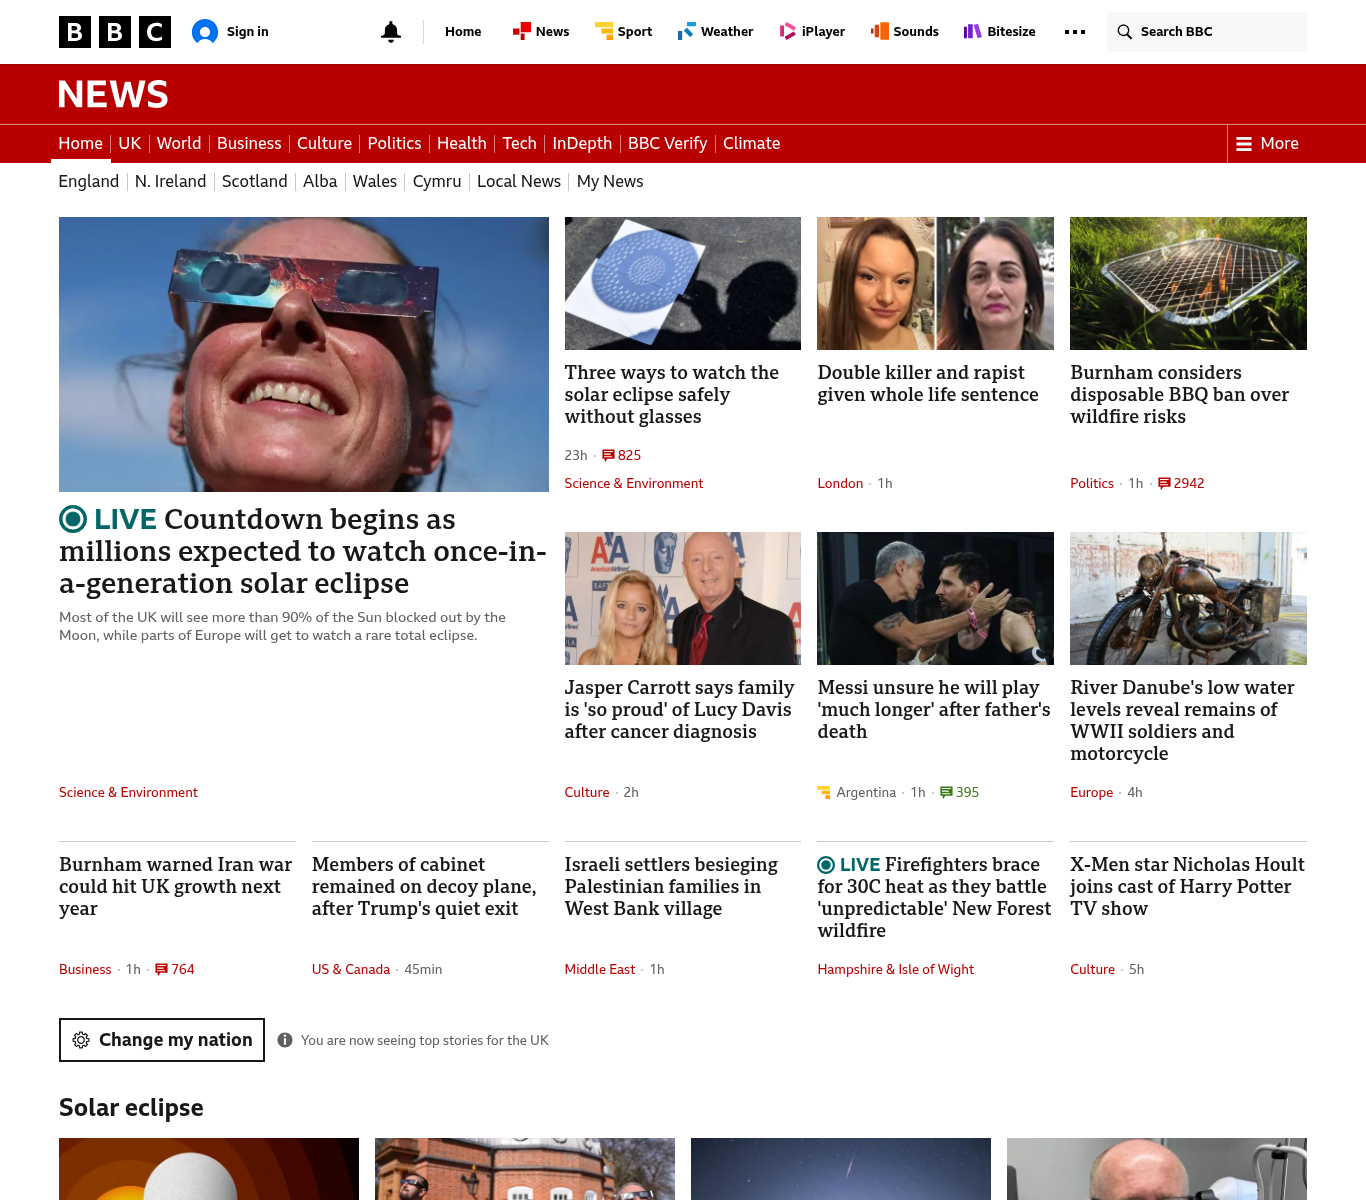This screenshot has width=1366, height=1200.
Task: Open the N. Ireland regional link
Action: pyautogui.click(x=170, y=181)
